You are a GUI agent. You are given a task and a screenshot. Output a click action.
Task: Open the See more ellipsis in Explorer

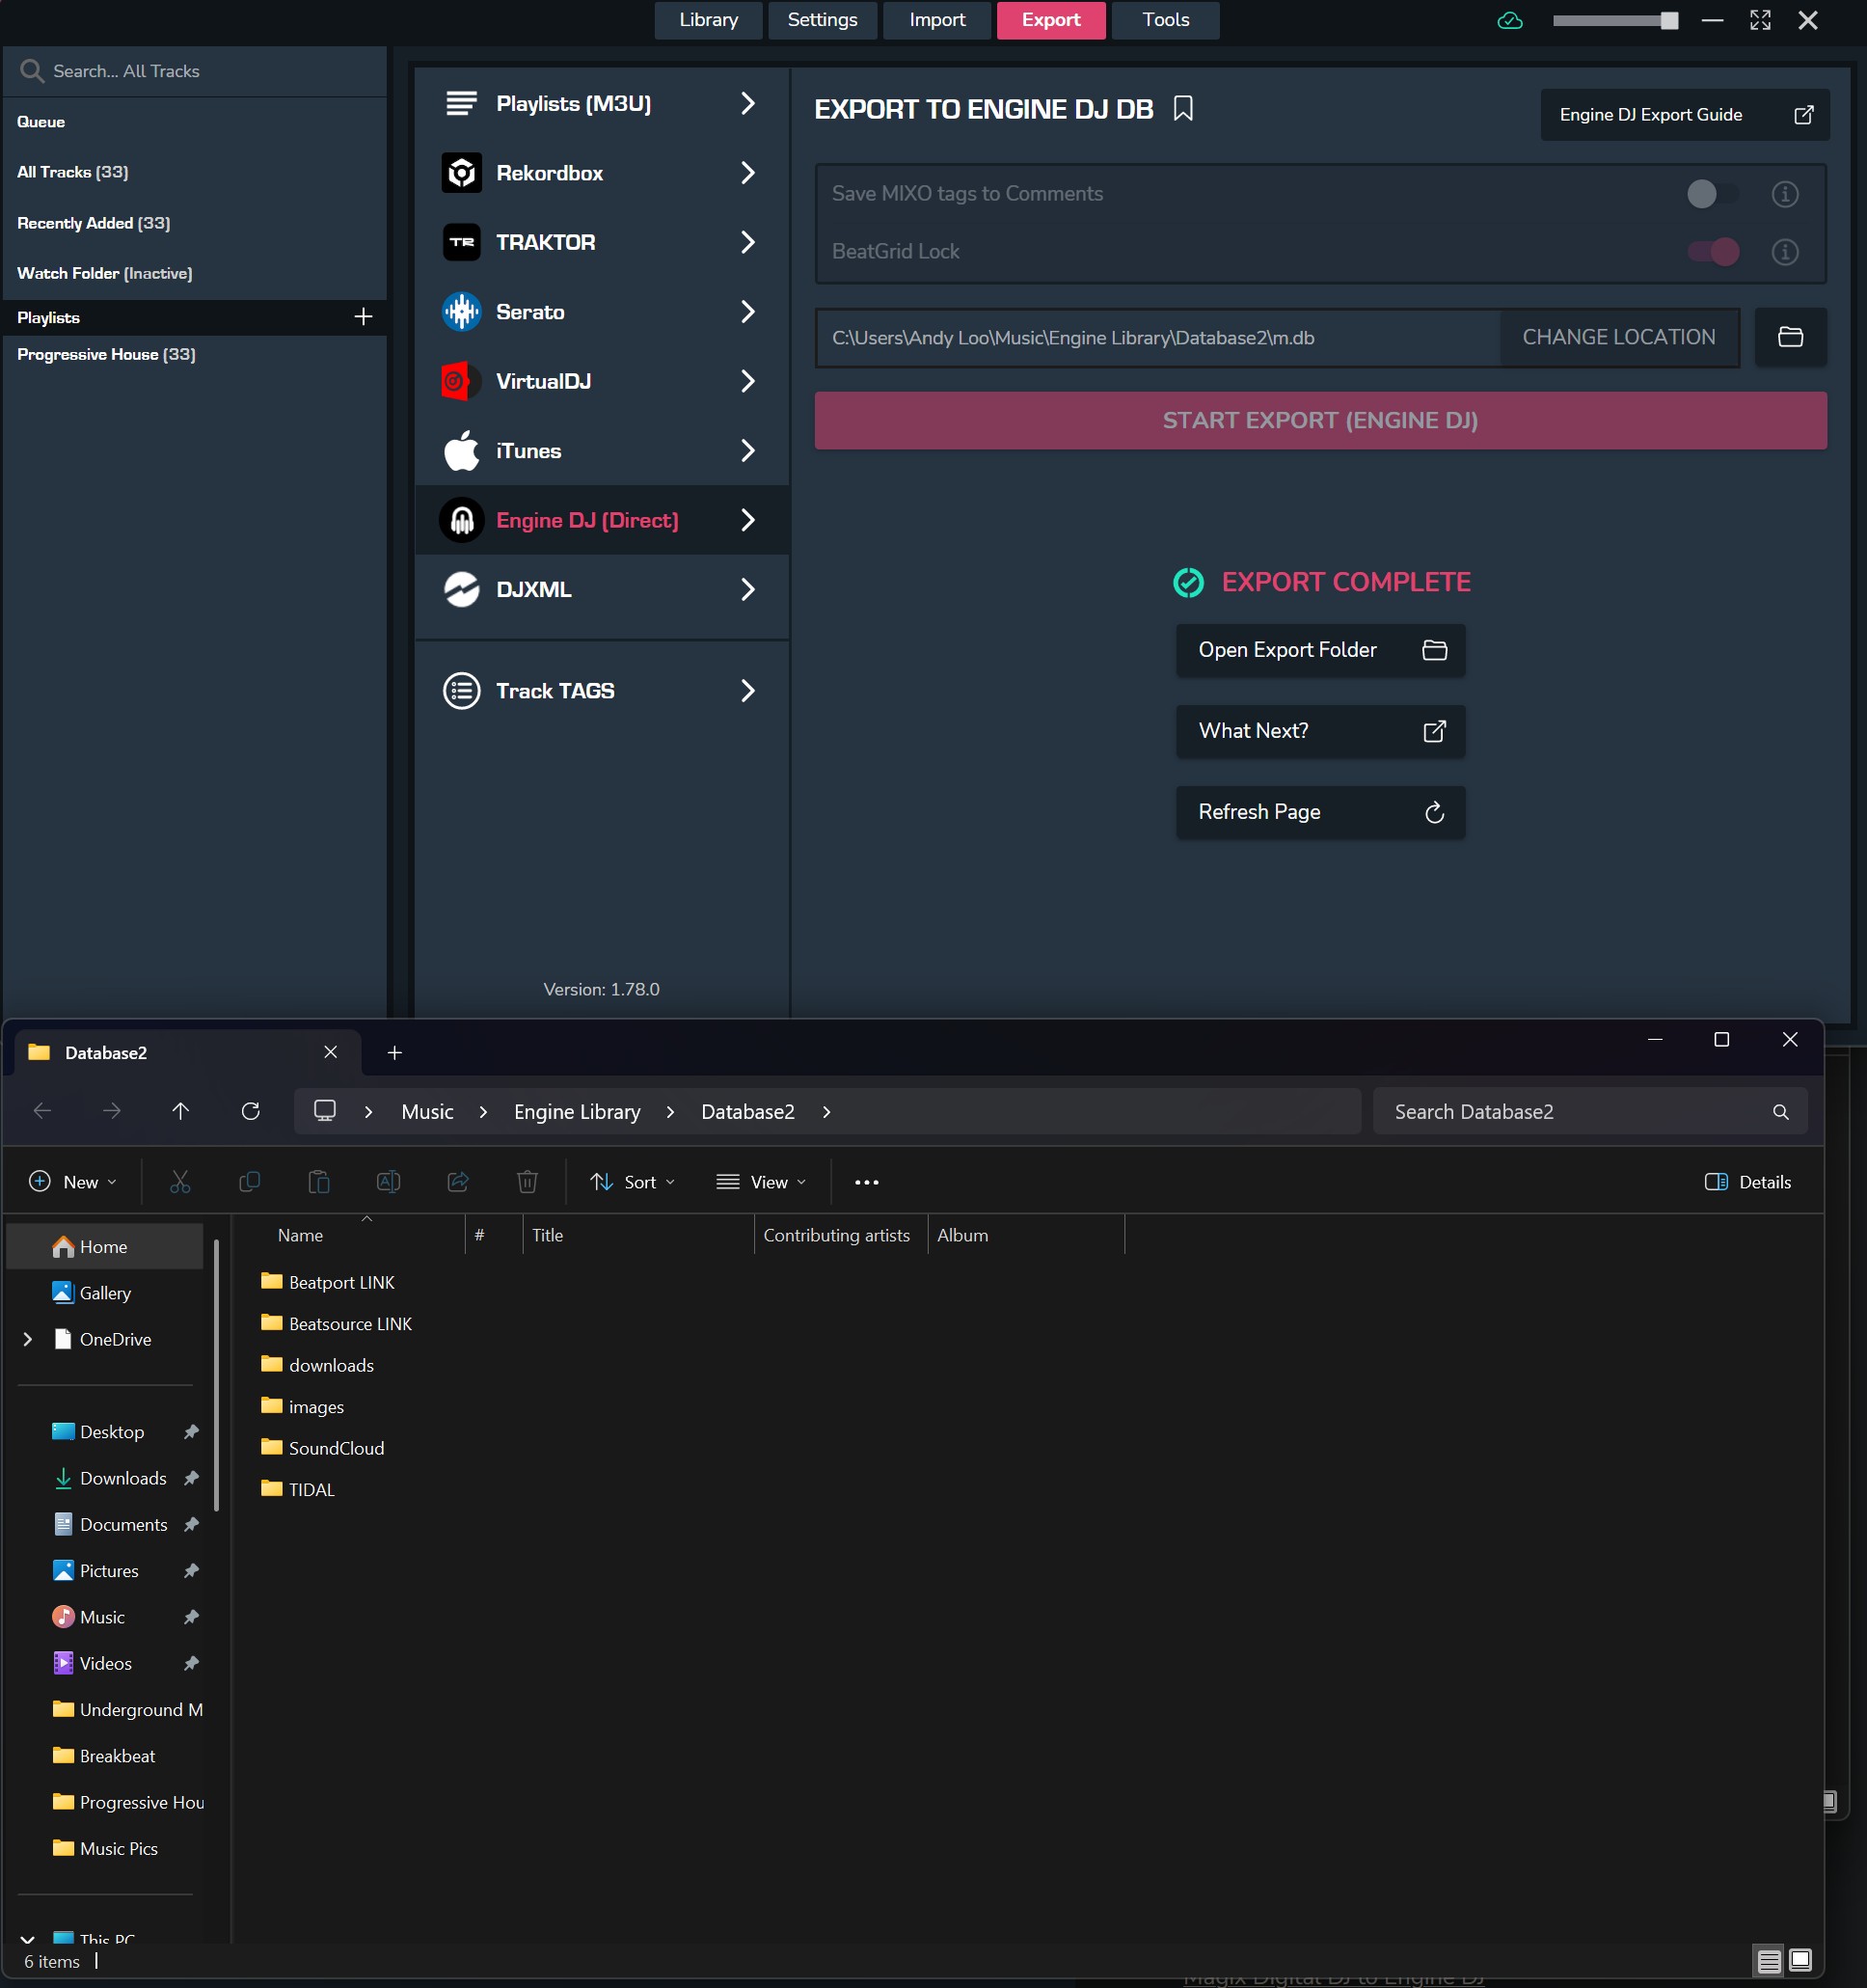pos(867,1182)
